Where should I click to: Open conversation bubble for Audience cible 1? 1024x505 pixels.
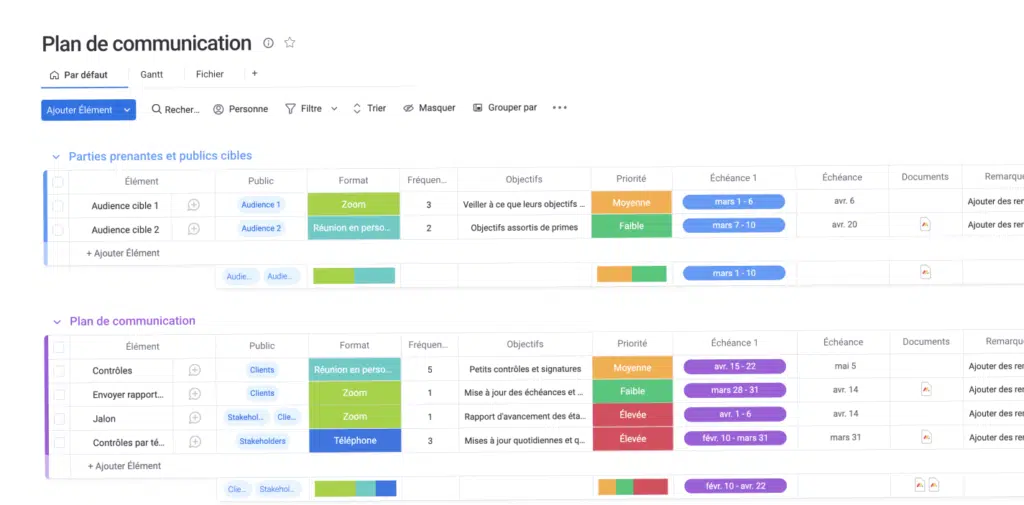193,205
